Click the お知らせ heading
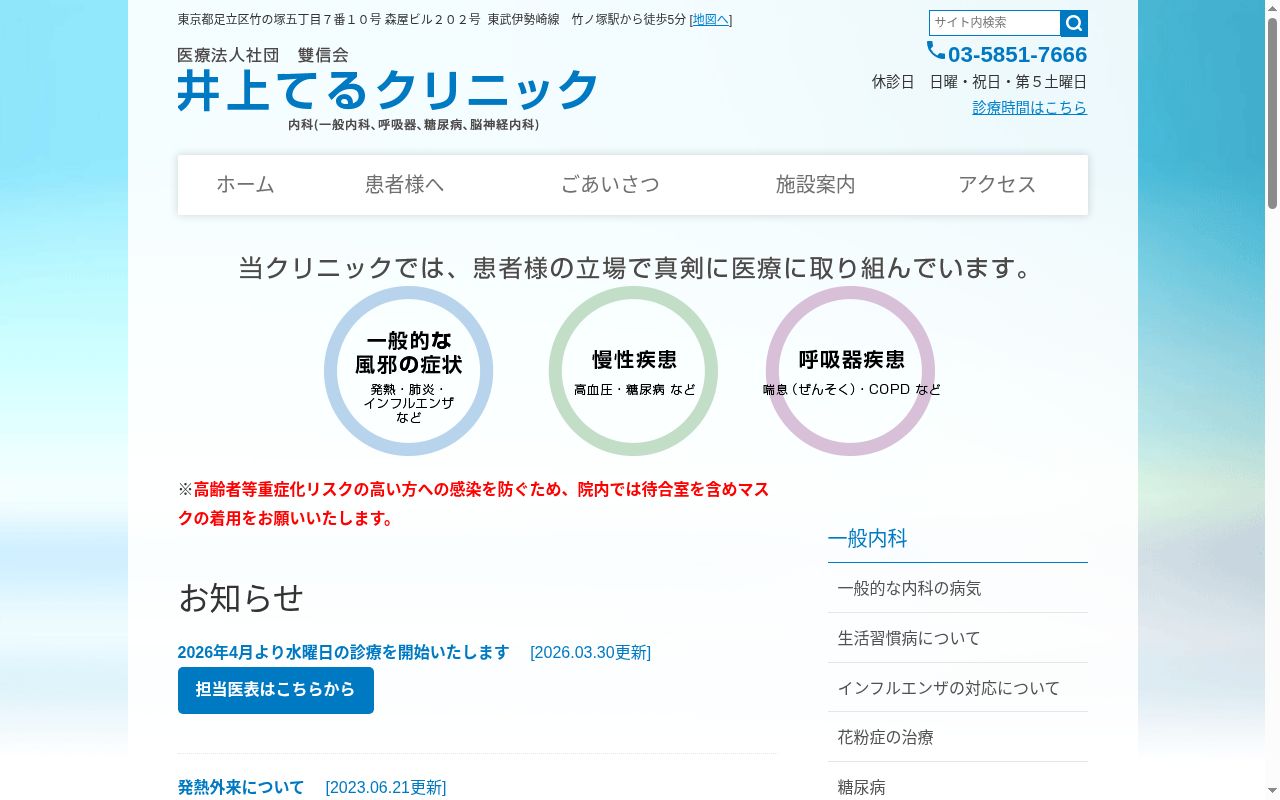Image resolution: width=1280 pixels, height=800 pixels. [x=241, y=598]
